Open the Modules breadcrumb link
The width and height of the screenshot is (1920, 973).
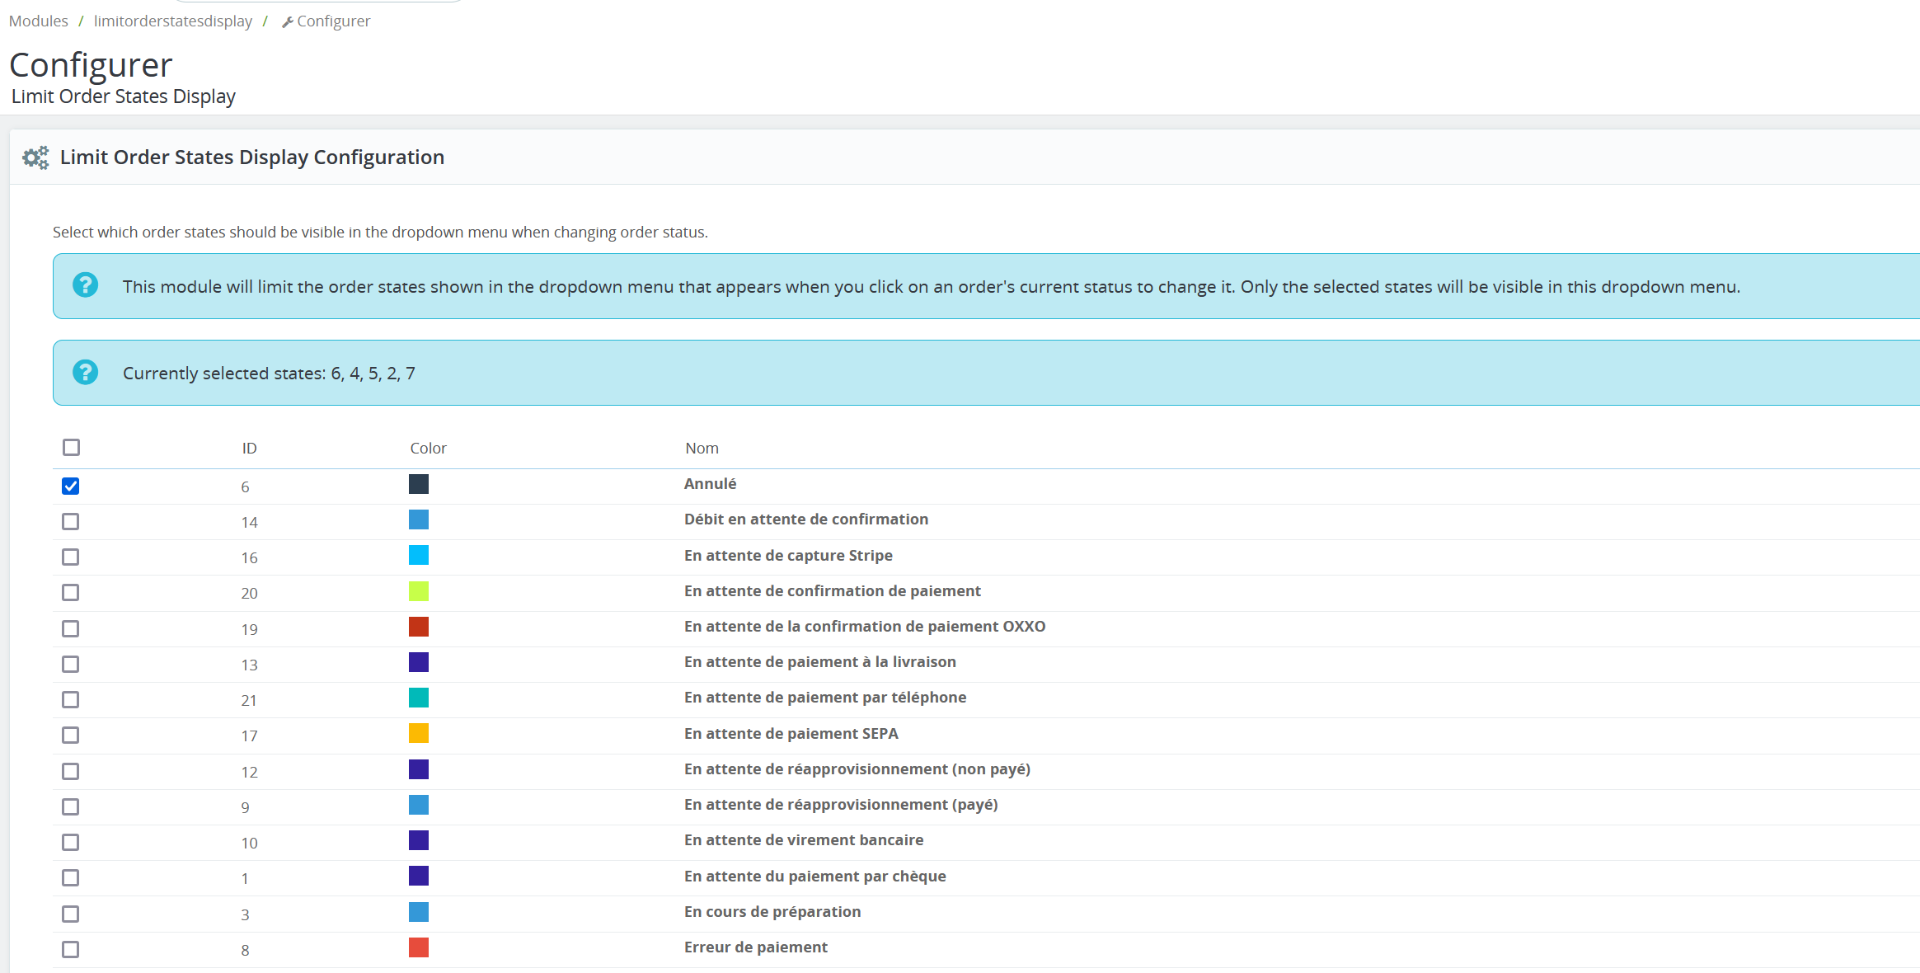[39, 21]
